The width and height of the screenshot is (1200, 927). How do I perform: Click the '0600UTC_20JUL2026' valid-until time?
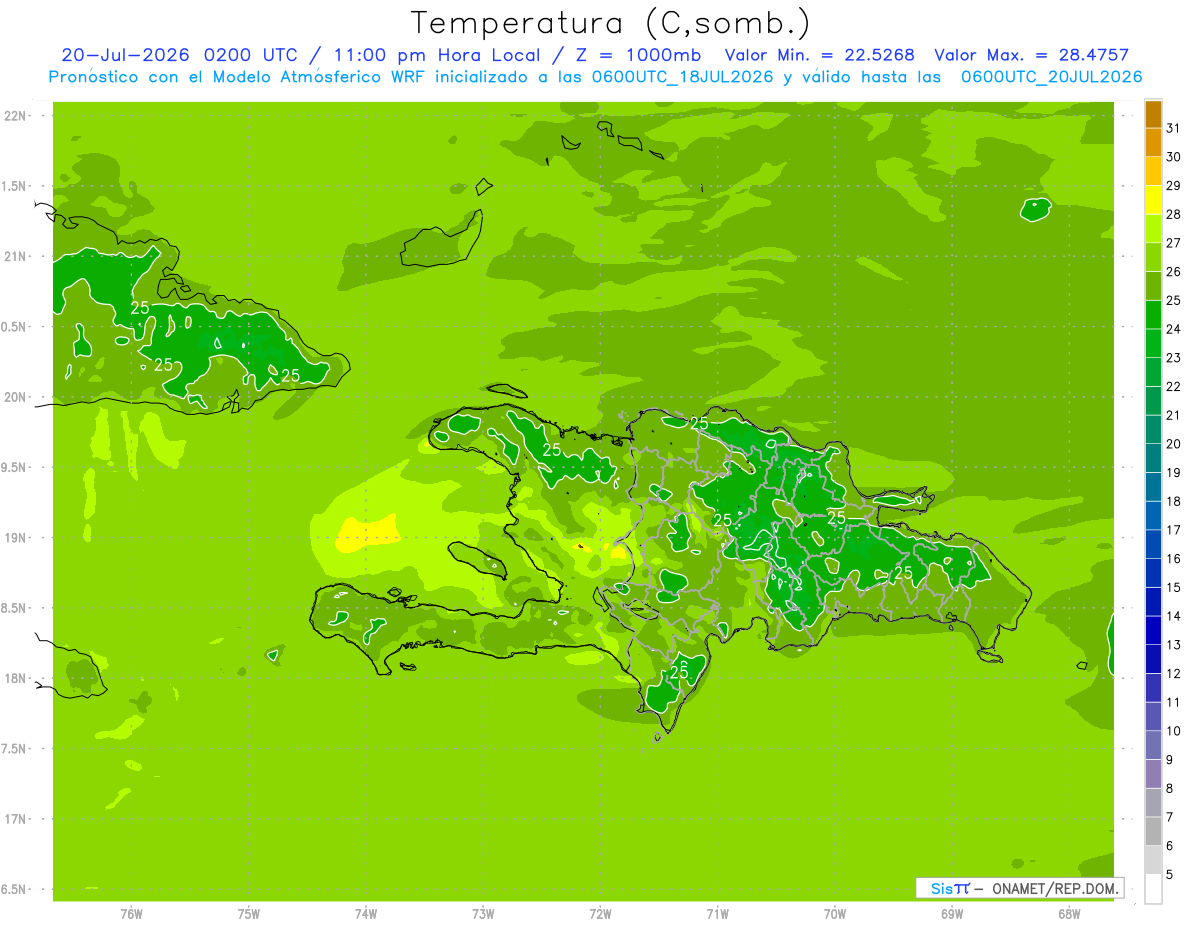[1051, 77]
